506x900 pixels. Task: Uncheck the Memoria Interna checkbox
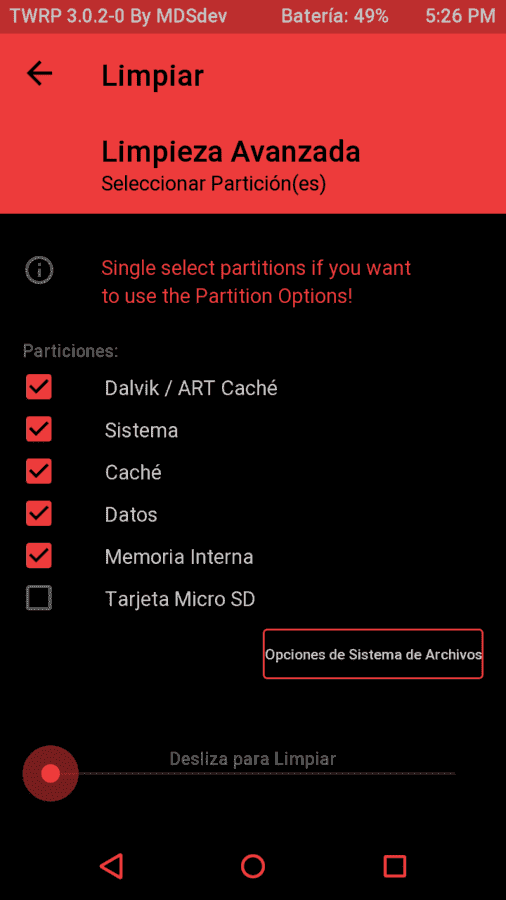tap(38, 556)
